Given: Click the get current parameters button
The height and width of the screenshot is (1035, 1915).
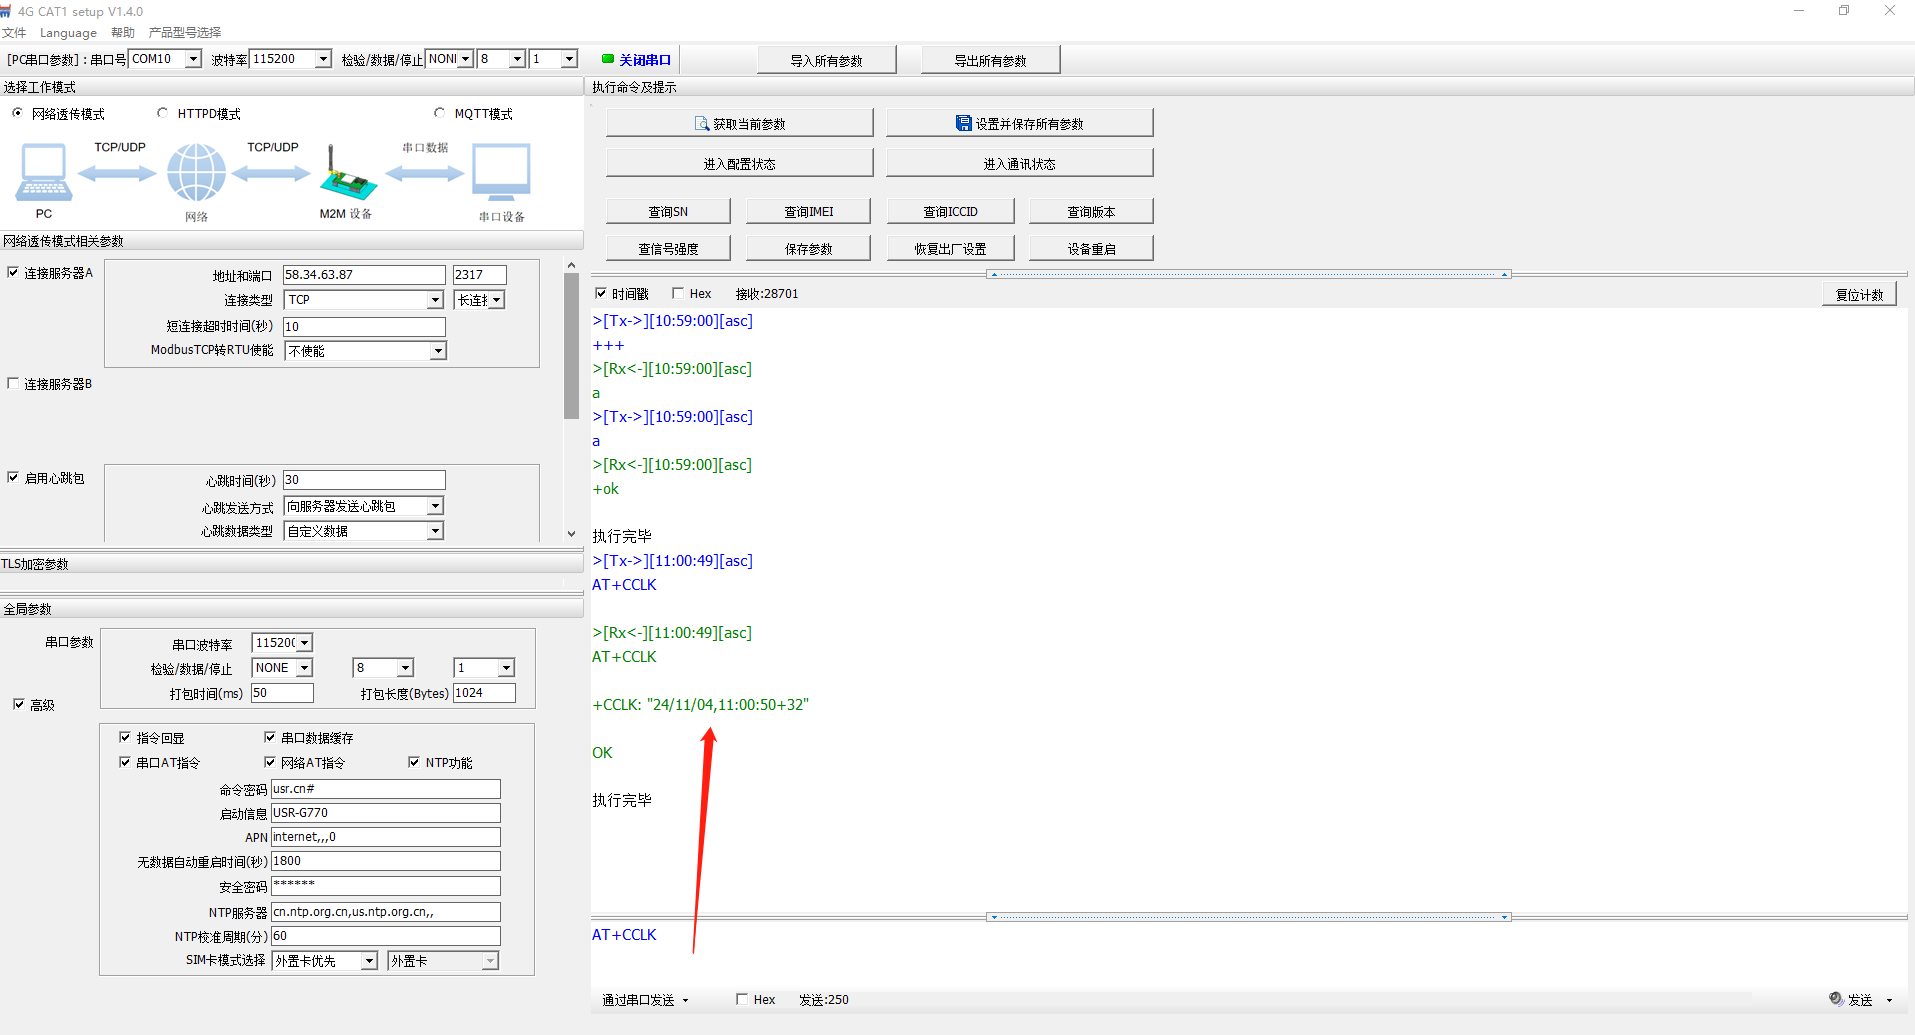Looking at the screenshot, I should point(739,124).
